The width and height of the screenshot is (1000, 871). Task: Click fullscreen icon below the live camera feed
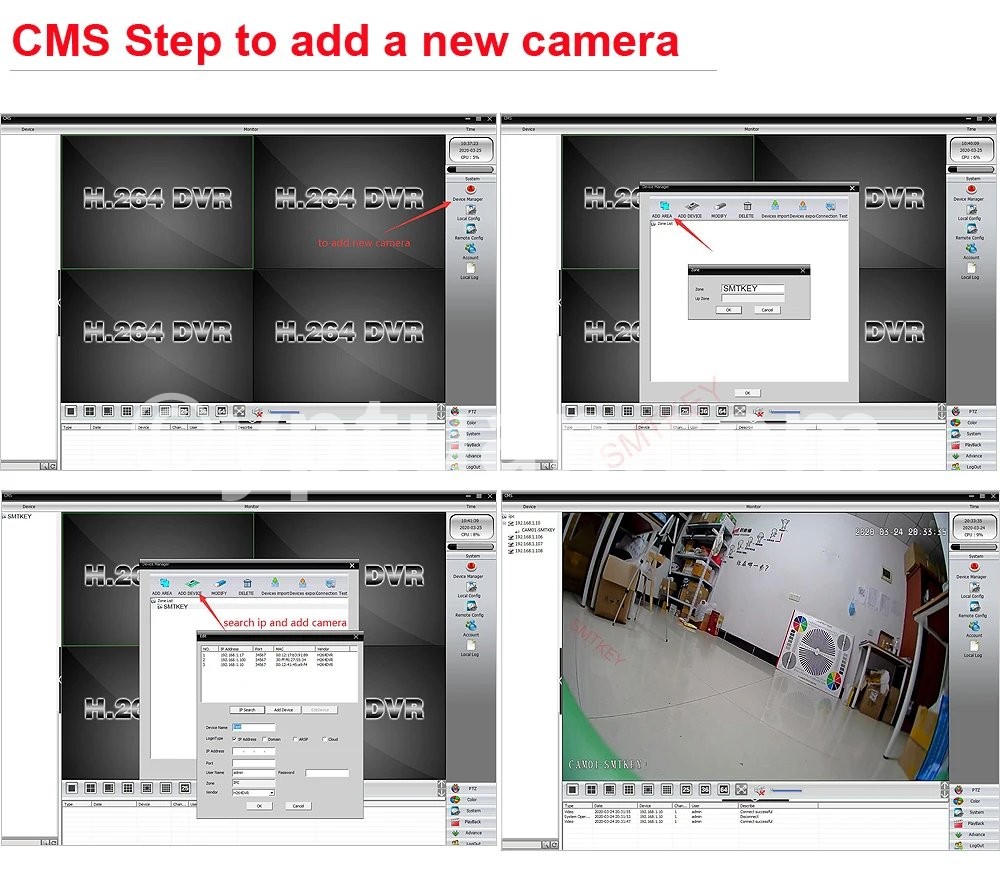pos(740,789)
